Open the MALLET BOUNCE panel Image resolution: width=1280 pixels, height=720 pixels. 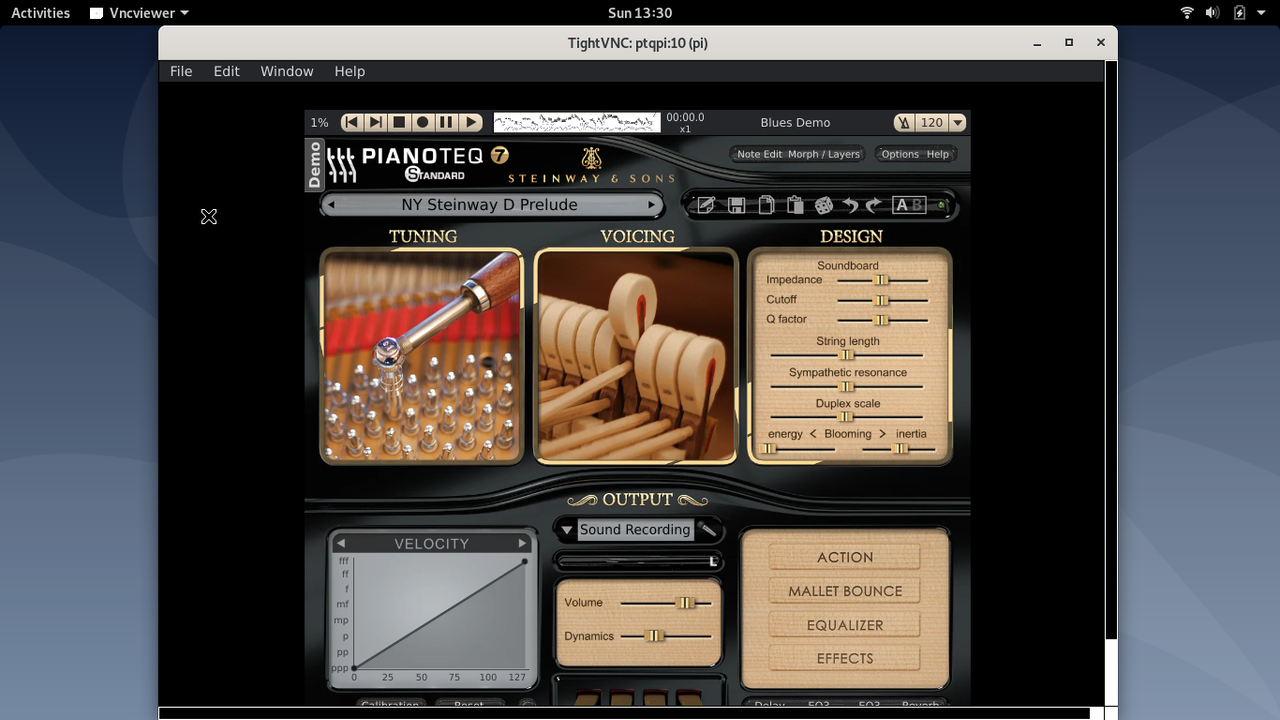pyautogui.click(x=845, y=591)
